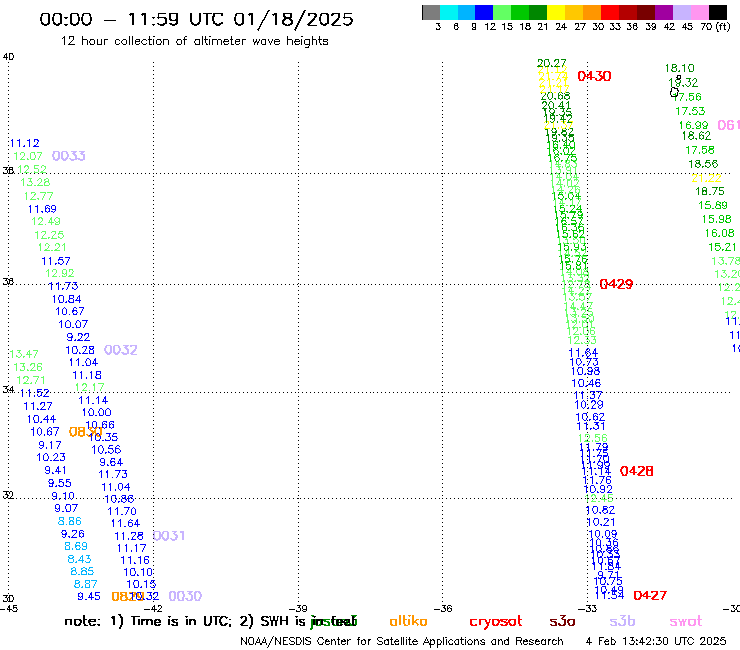Screen dimensions: 740x650
Task: Select the 16.08 wave height value
Action: (x=719, y=233)
